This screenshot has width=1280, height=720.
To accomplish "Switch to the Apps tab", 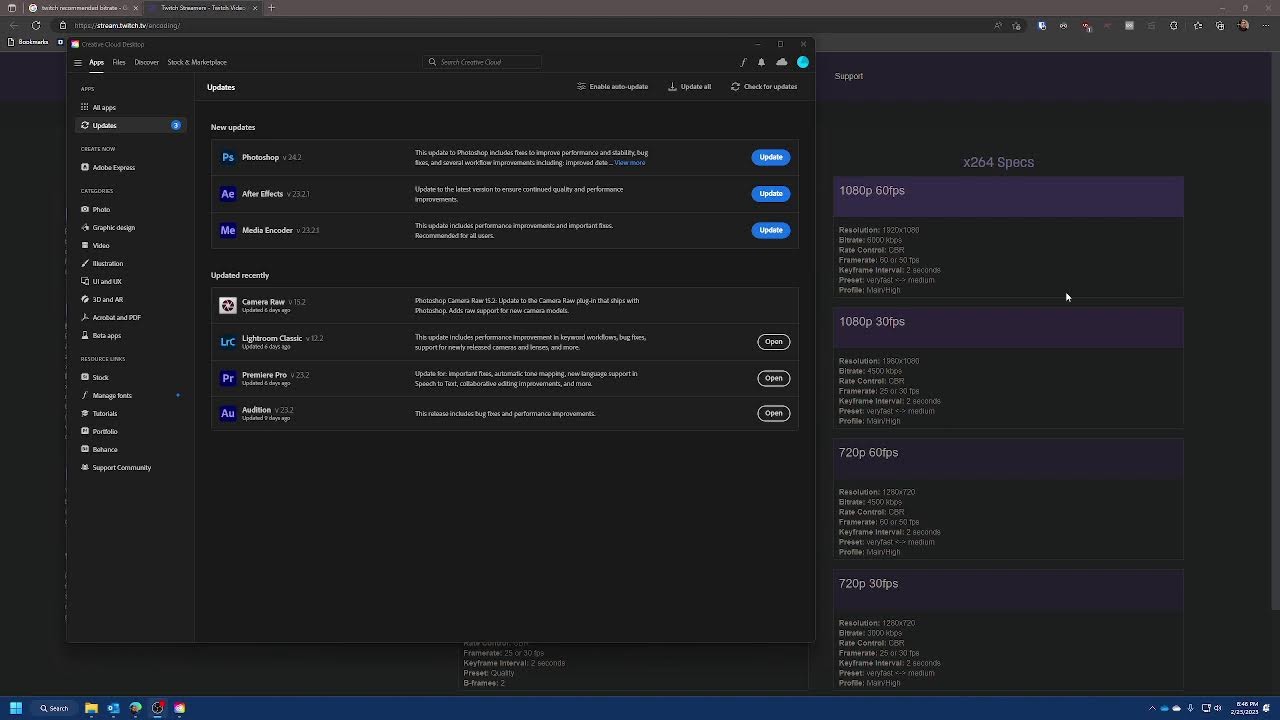I will coord(96,63).
